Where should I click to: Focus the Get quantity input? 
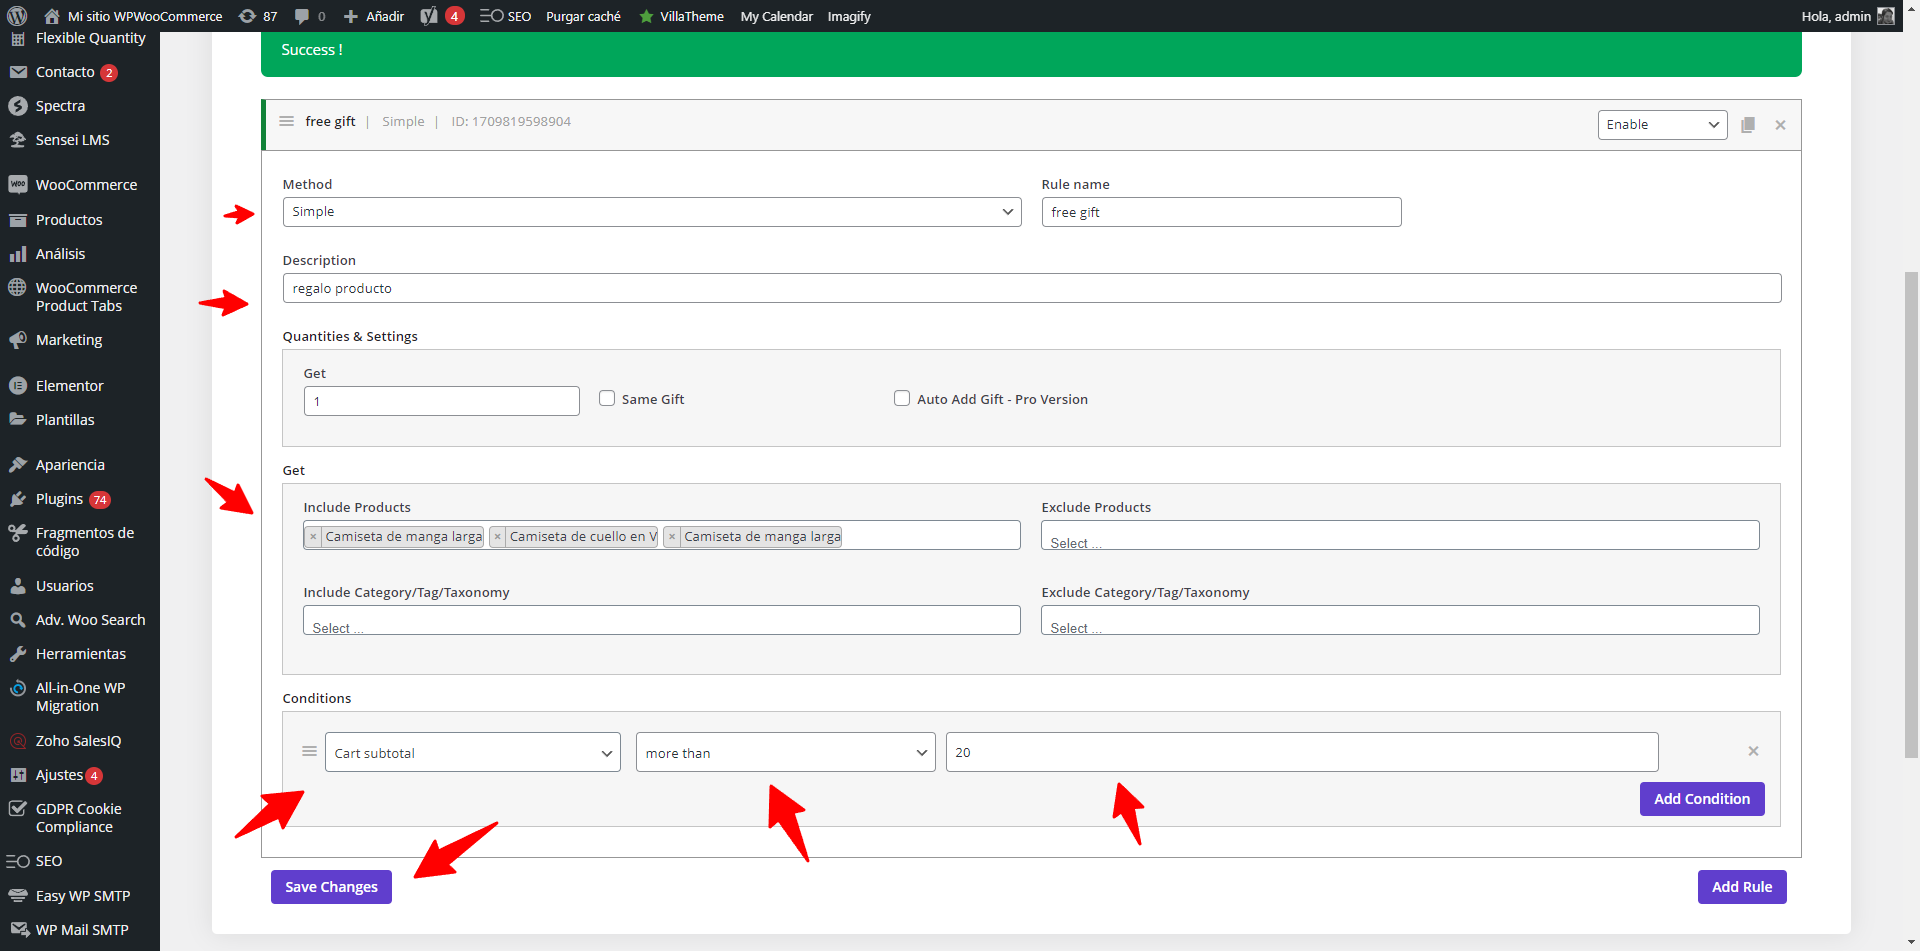coord(441,401)
